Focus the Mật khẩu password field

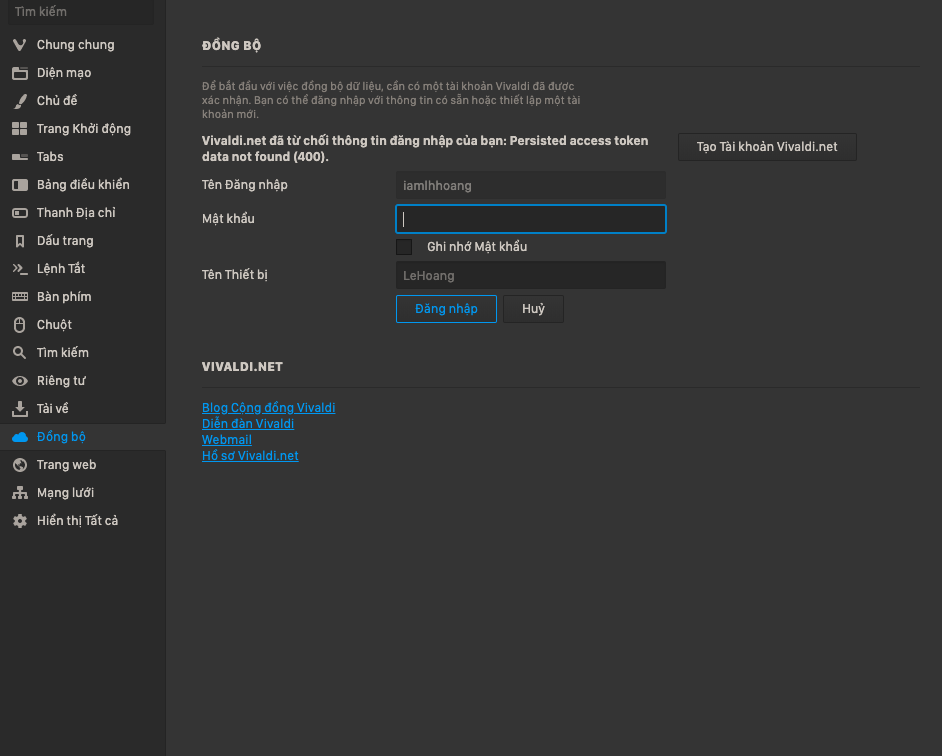click(x=531, y=219)
